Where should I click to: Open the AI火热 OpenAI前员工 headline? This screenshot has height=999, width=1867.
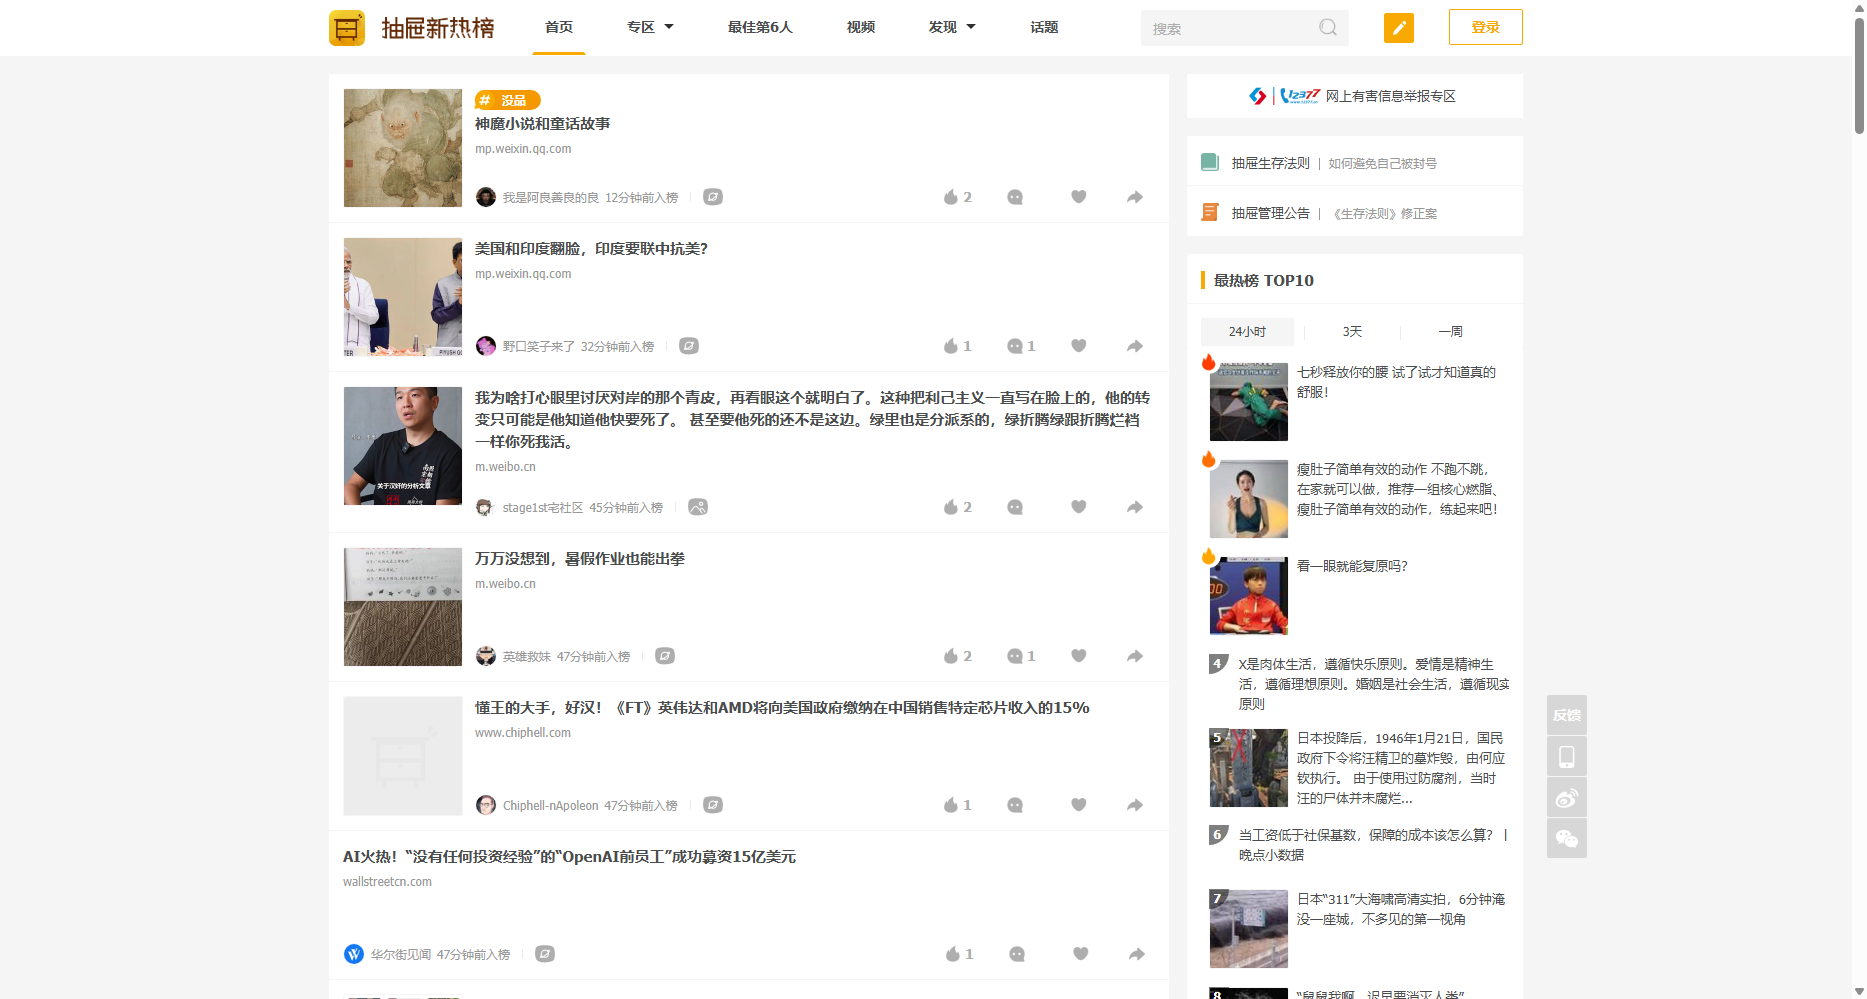pos(569,857)
